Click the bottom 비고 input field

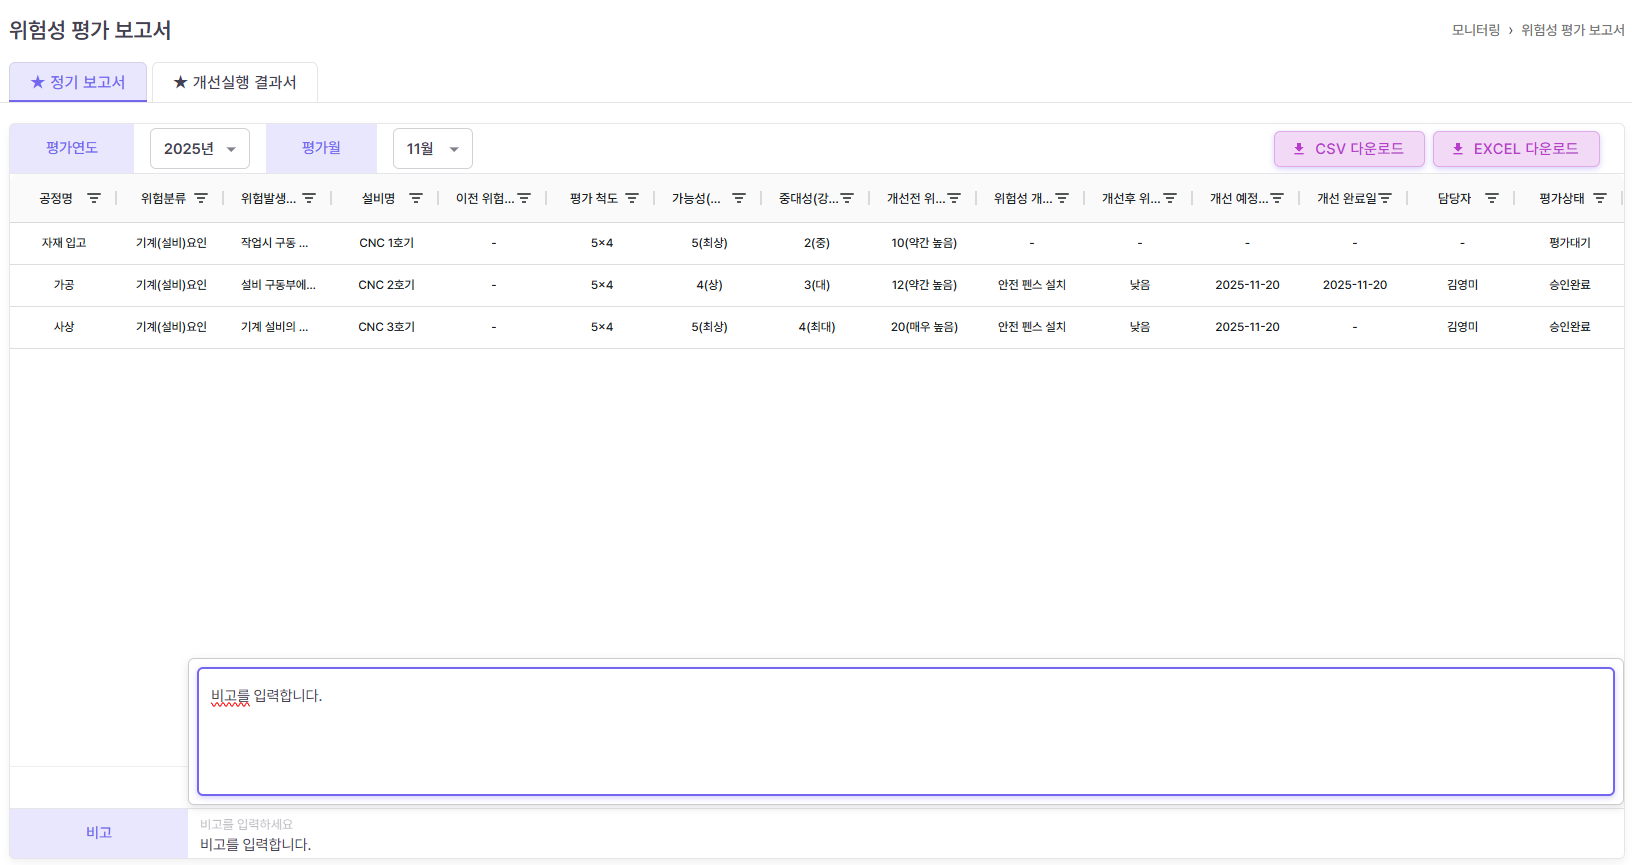coord(905,843)
